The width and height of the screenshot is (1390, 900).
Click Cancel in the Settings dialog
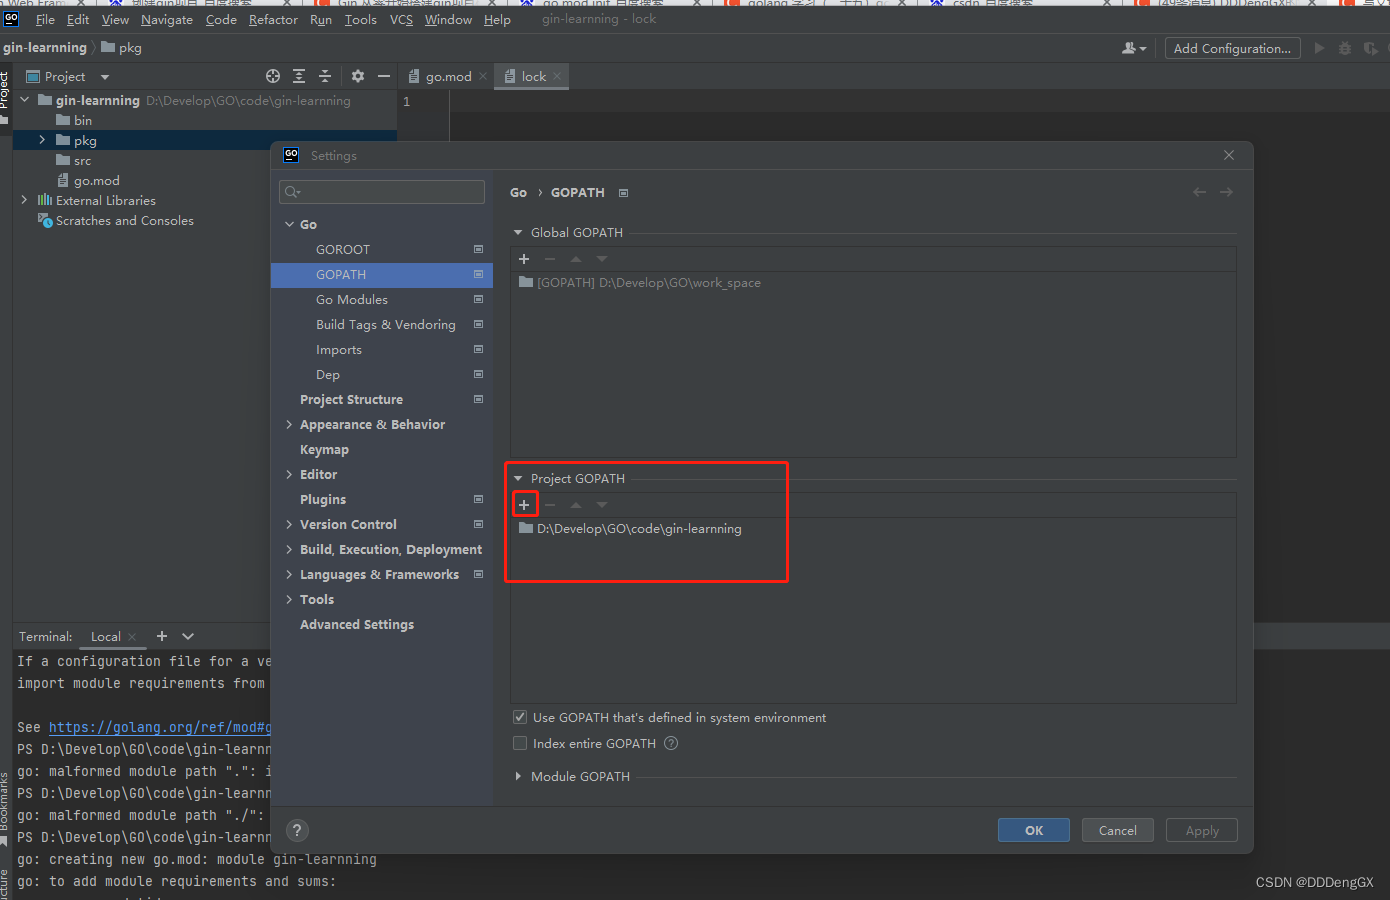click(1118, 830)
